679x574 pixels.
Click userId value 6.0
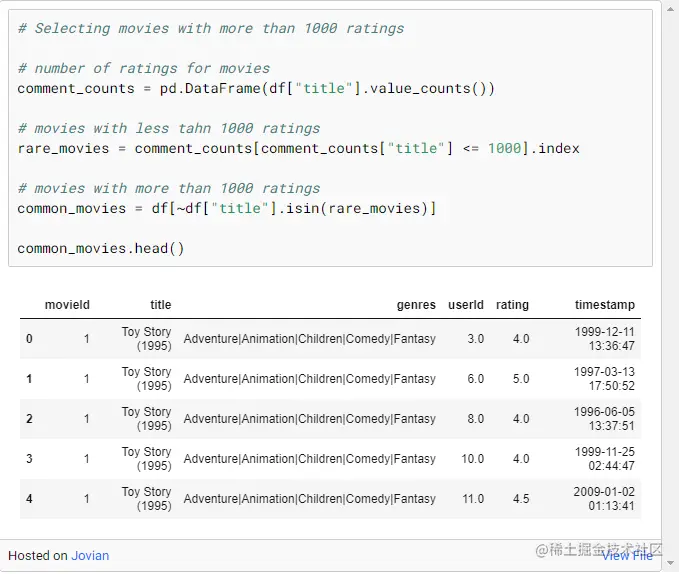tap(475, 379)
